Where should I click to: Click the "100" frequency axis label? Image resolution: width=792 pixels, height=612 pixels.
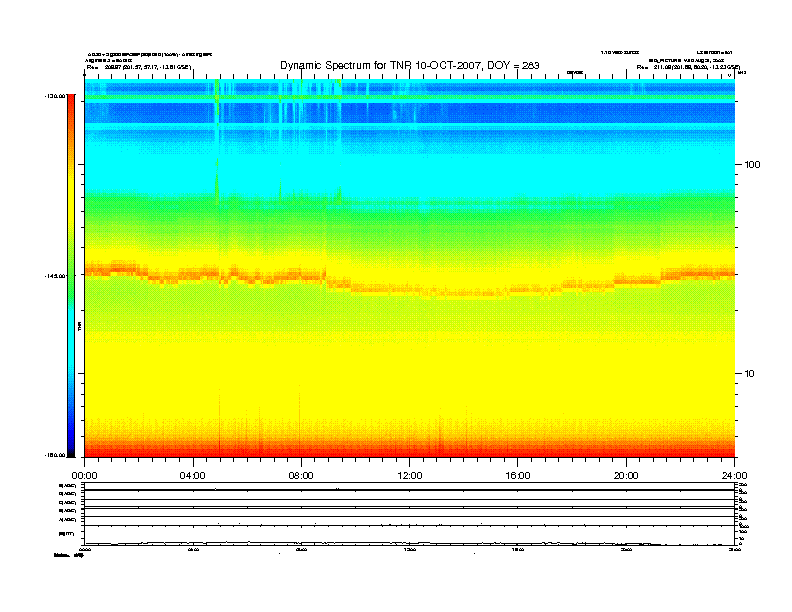(x=752, y=165)
